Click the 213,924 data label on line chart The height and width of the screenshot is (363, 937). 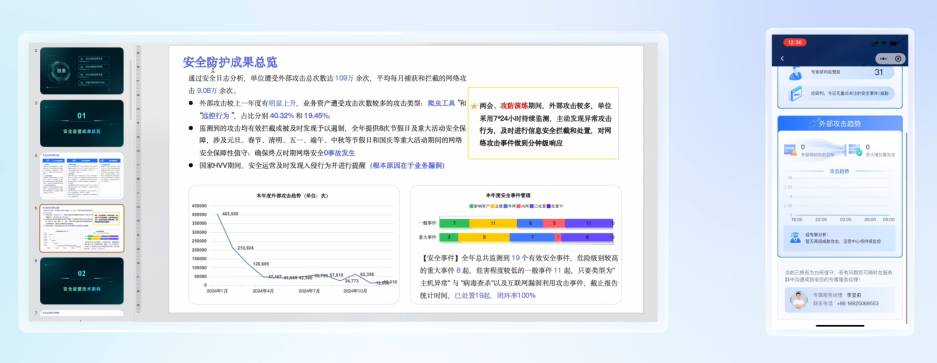pyautogui.click(x=246, y=247)
